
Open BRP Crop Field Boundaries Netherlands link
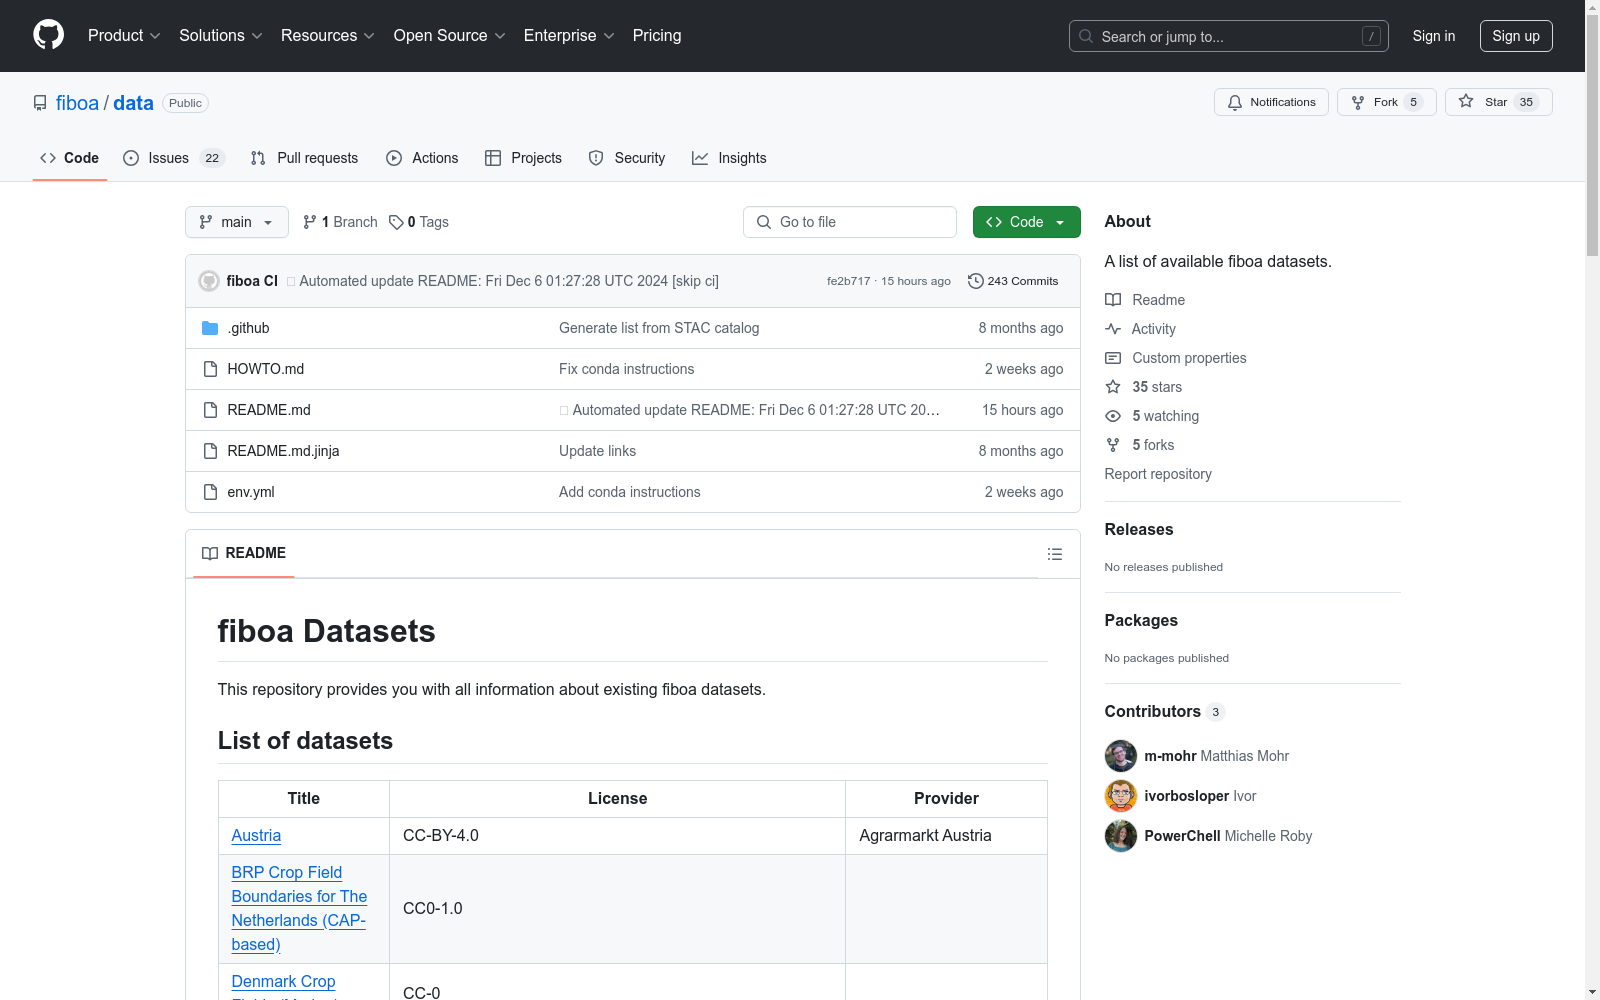coord(299,909)
